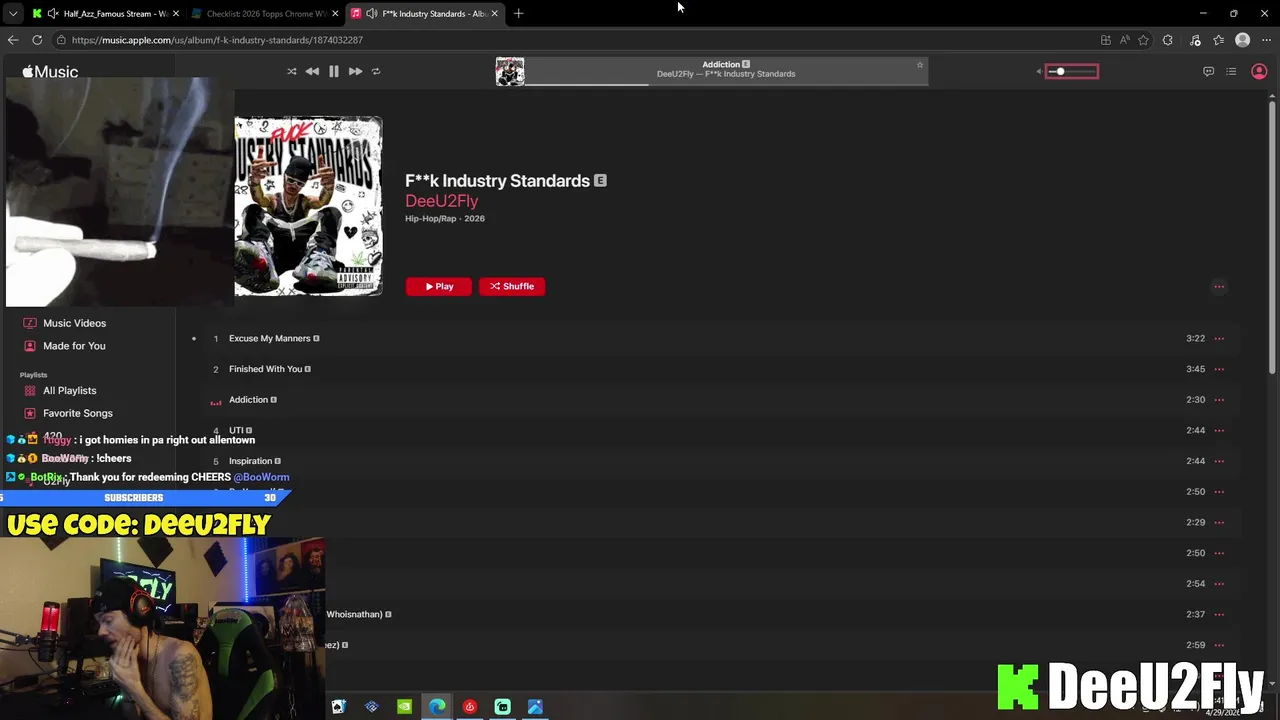Close the Half_Azz_Famous Stream tab
Image resolution: width=1280 pixels, height=720 pixels.
pyautogui.click(x=176, y=13)
